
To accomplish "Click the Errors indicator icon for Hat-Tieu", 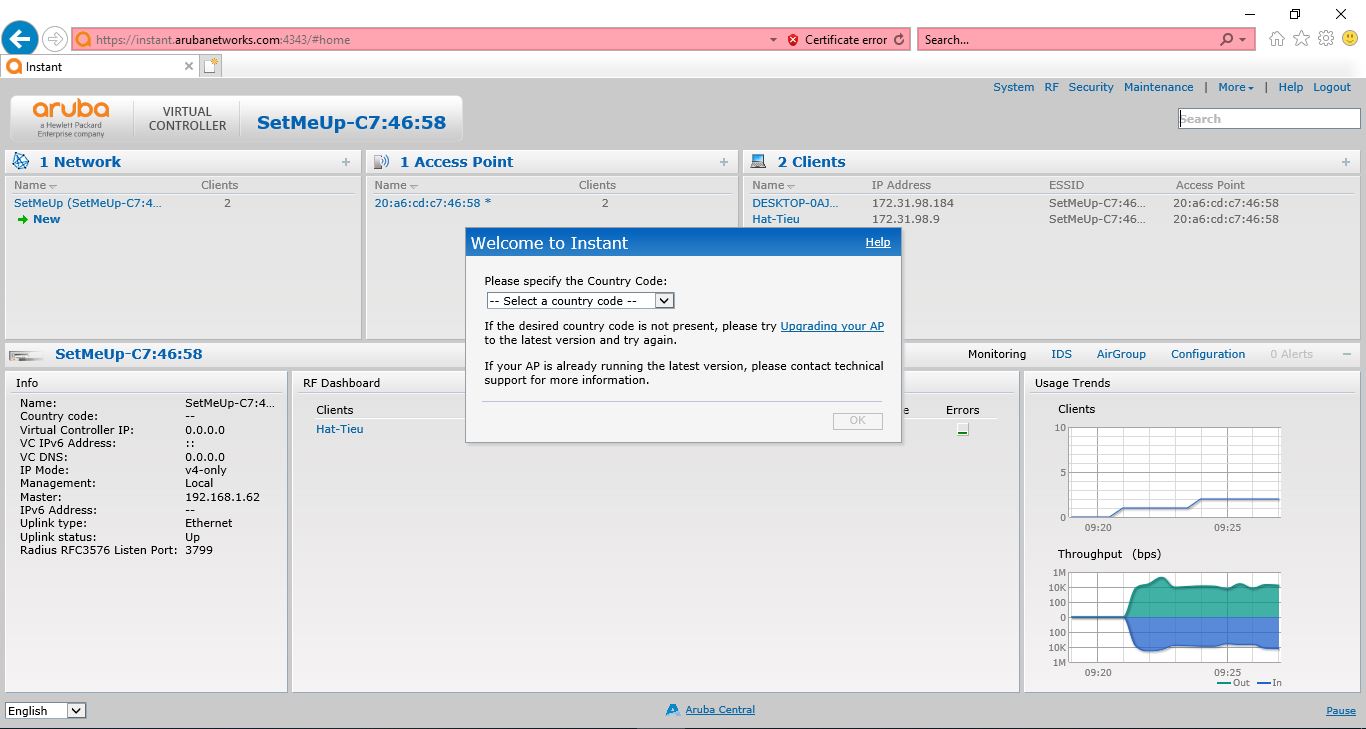I will point(962,429).
